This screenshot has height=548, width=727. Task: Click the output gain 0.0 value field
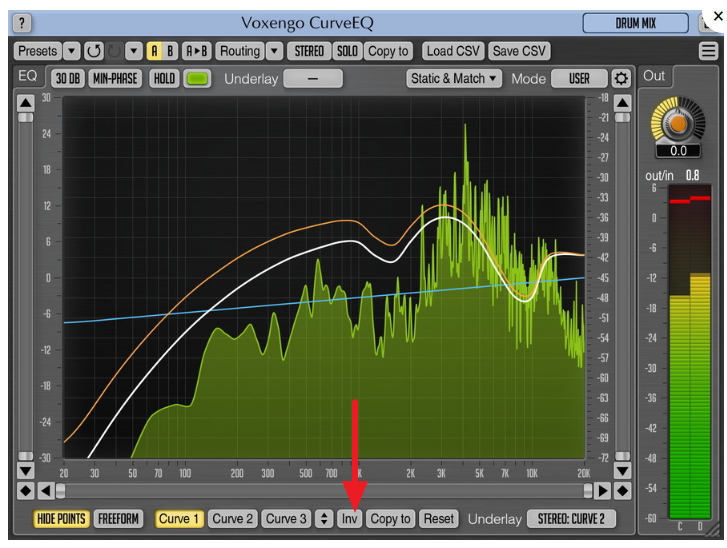678,151
